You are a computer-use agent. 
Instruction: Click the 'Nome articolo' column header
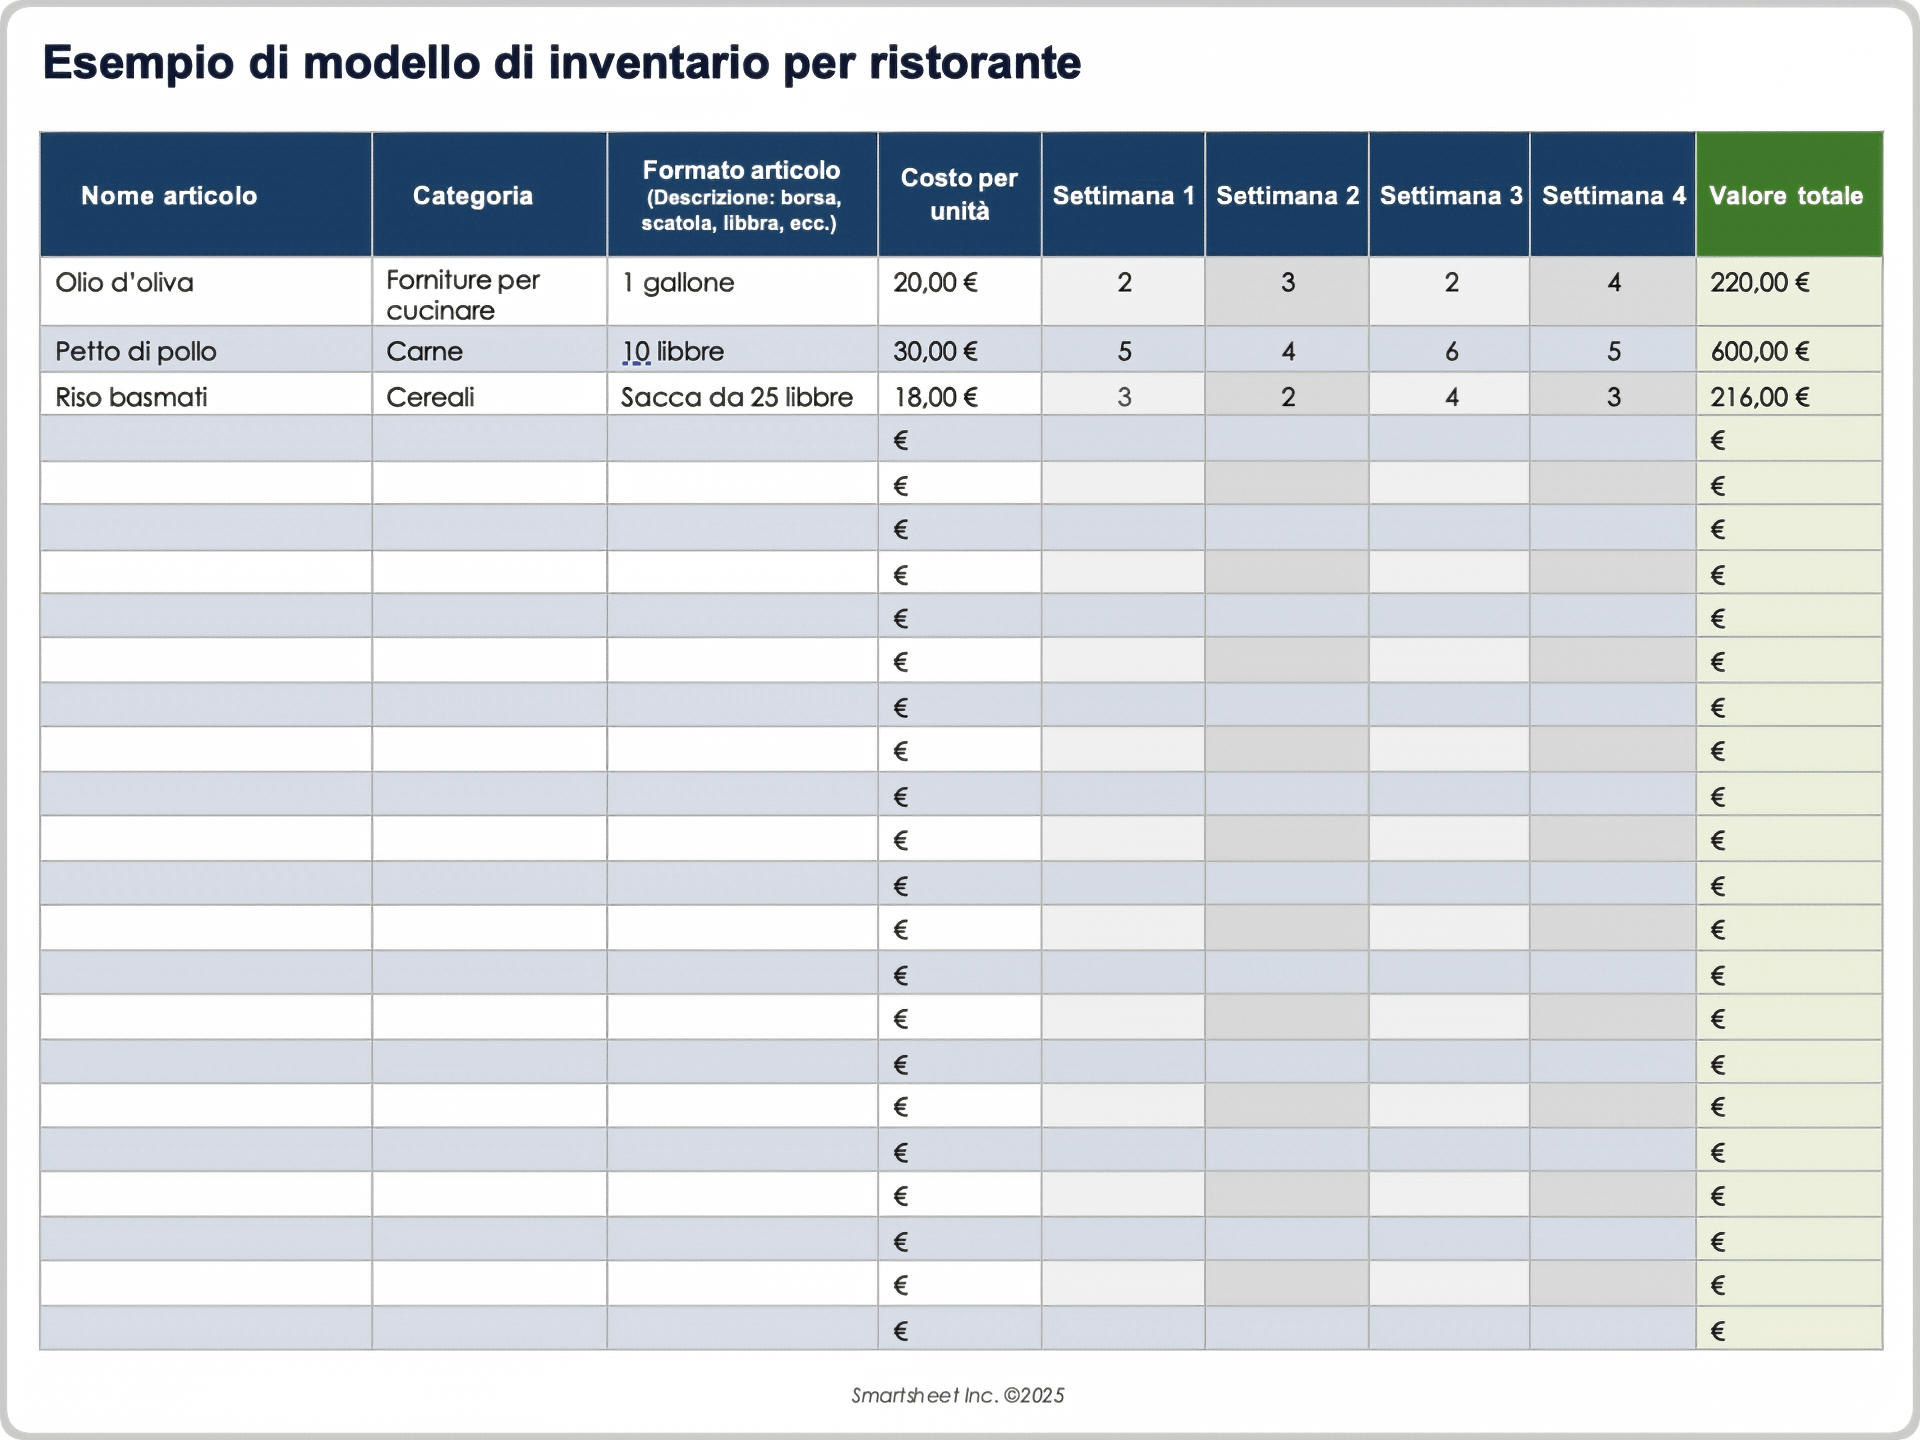coord(170,195)
